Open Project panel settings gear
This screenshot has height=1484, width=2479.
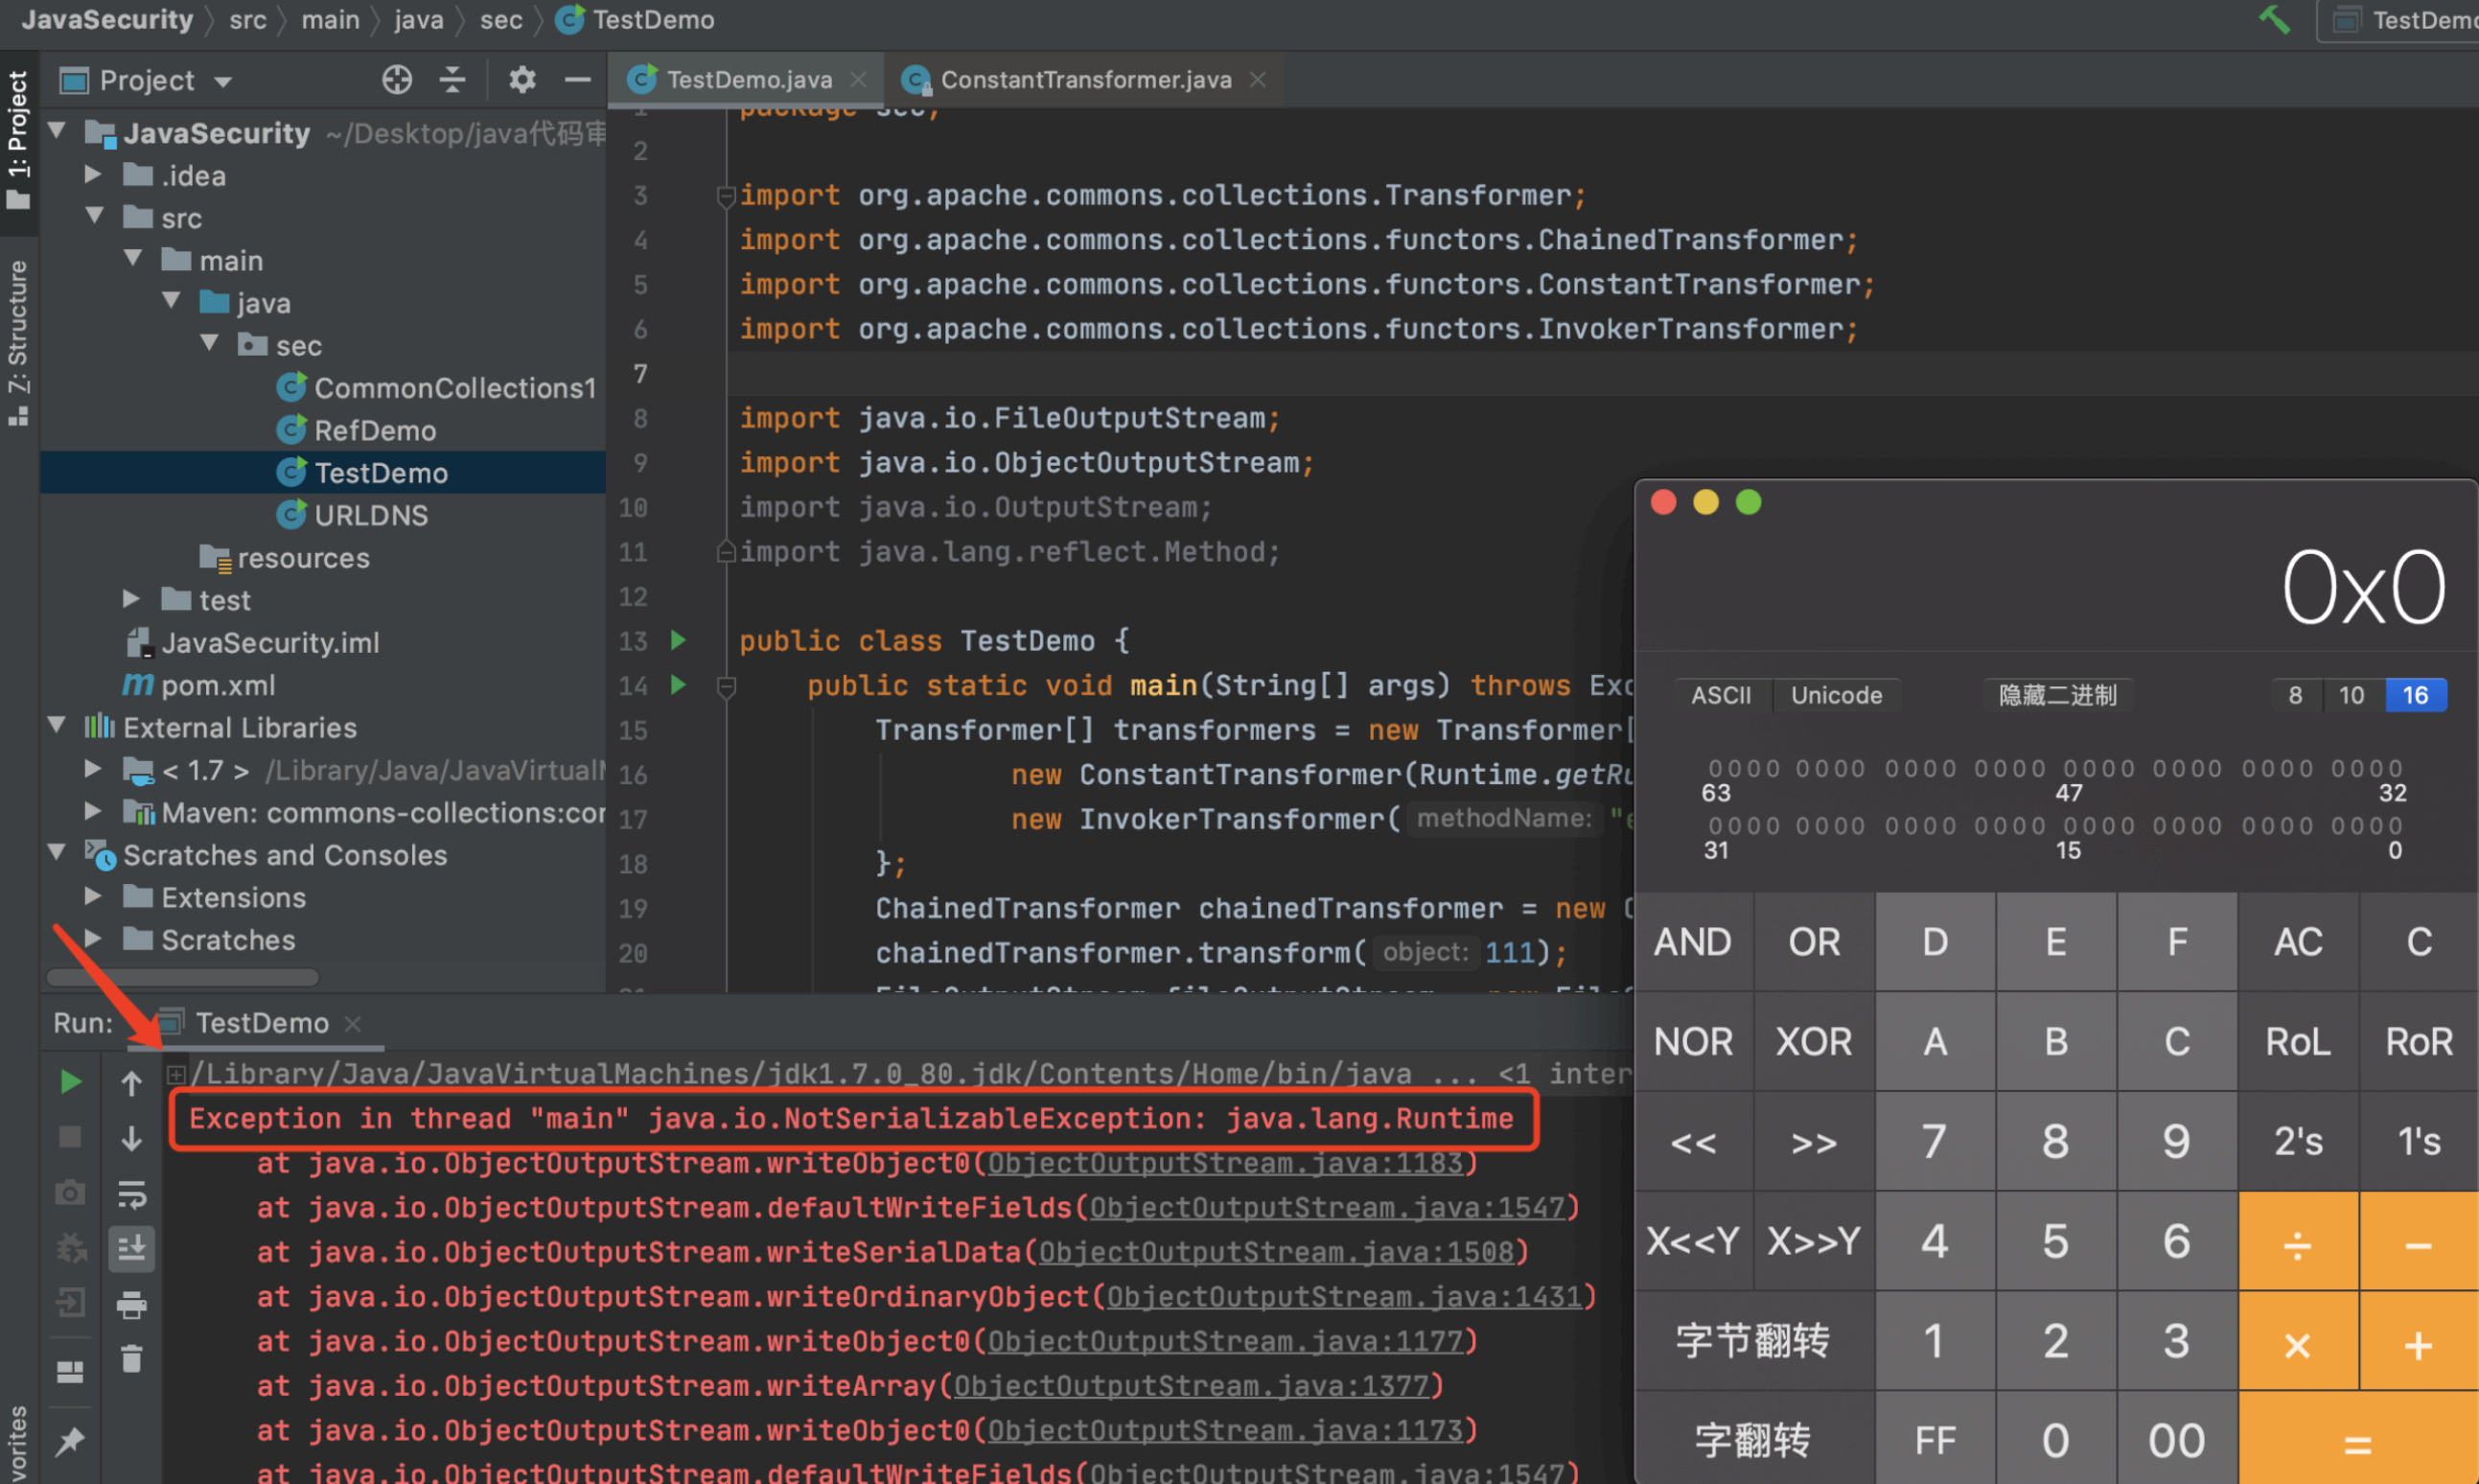522,79
